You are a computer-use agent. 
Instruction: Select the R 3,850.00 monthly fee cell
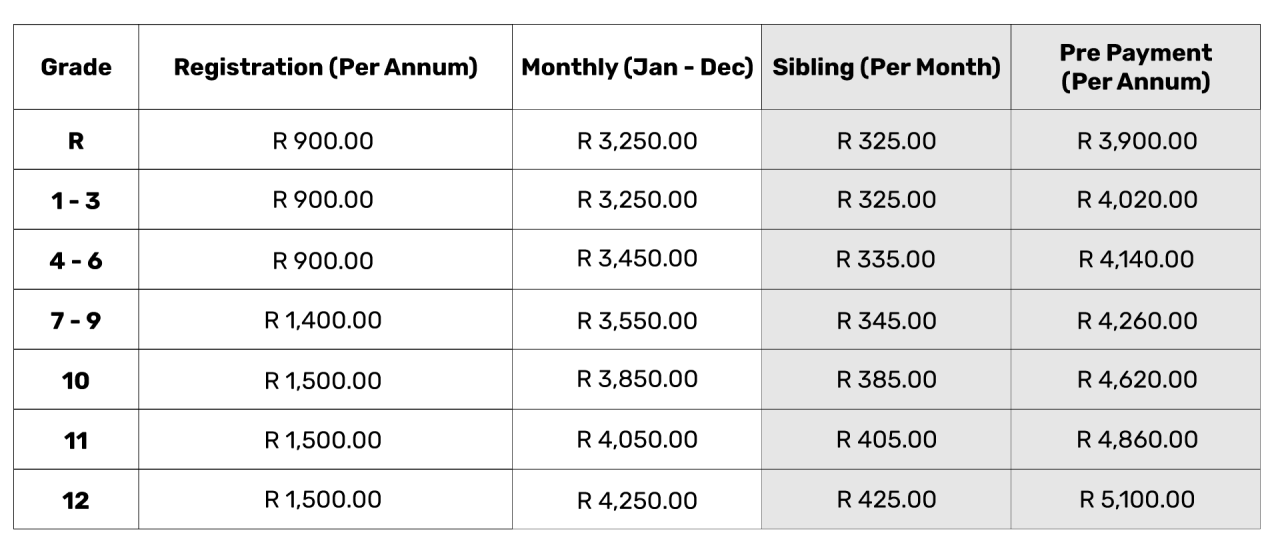(637, 379)
